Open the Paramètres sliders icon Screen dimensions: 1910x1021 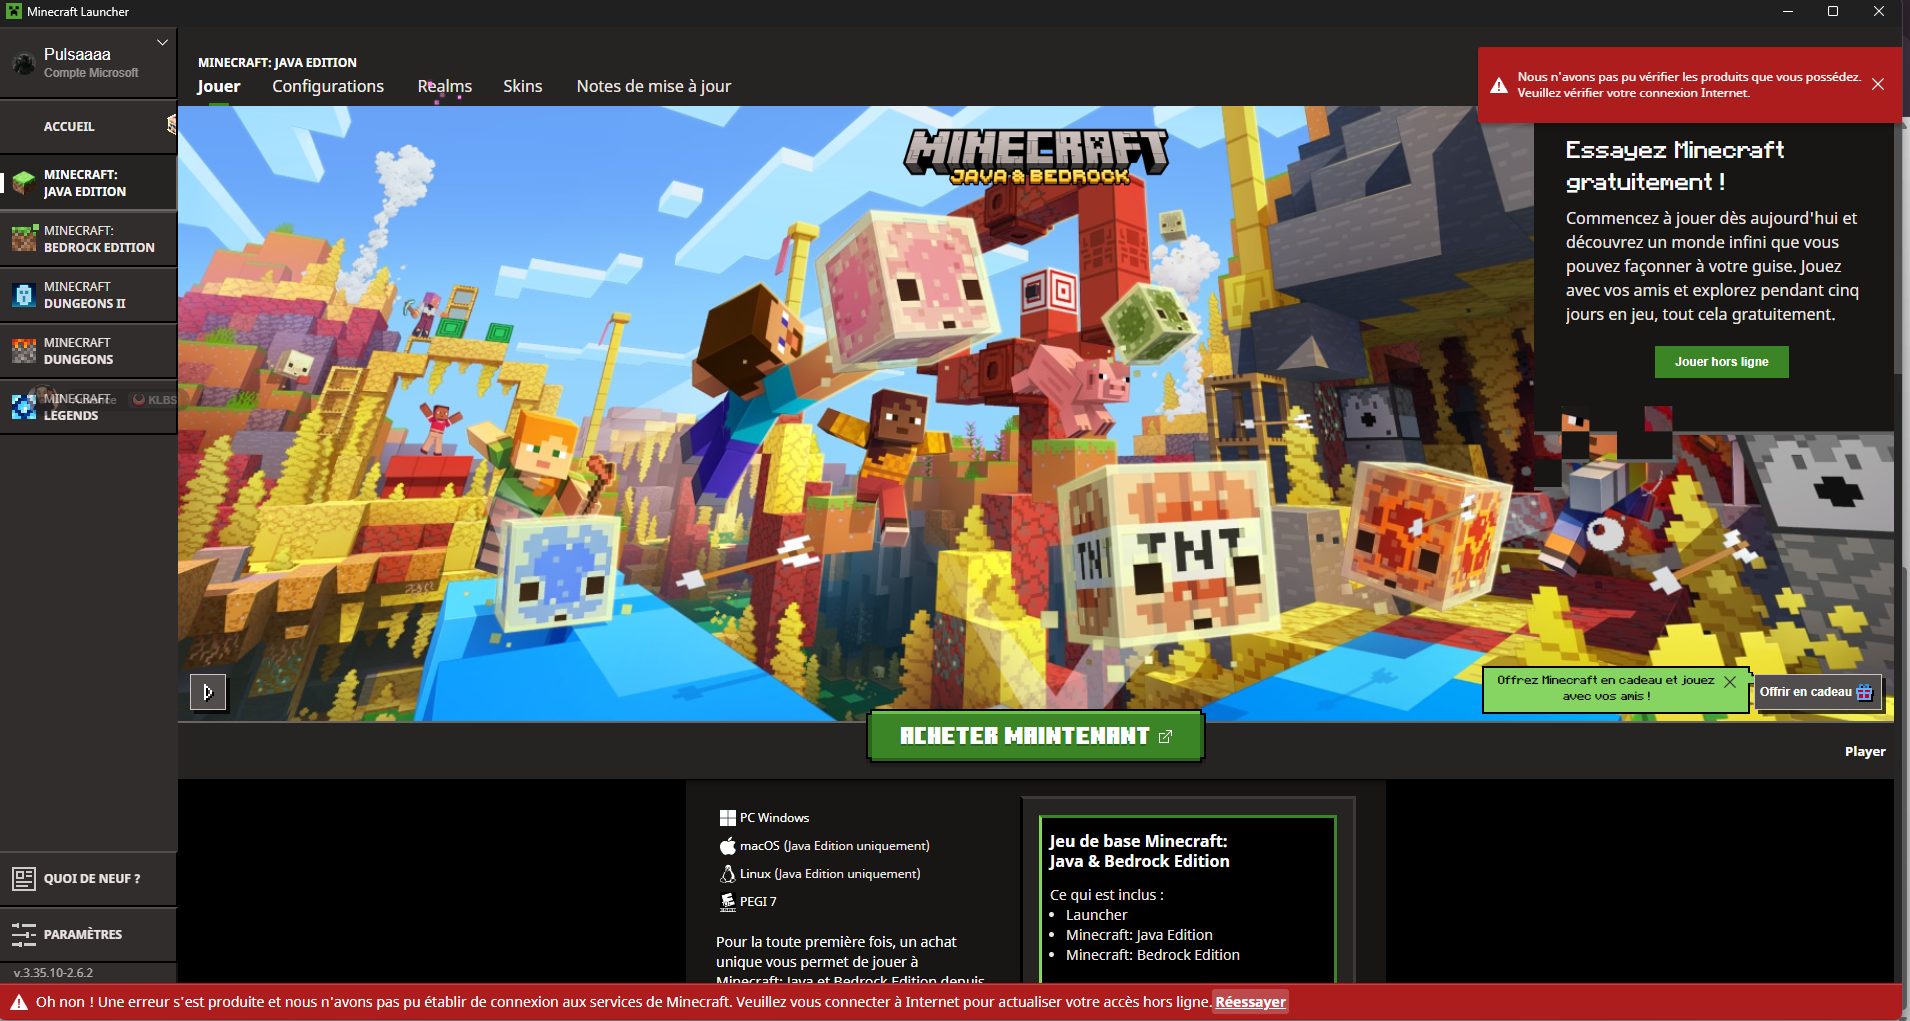[x=24, y=935]
